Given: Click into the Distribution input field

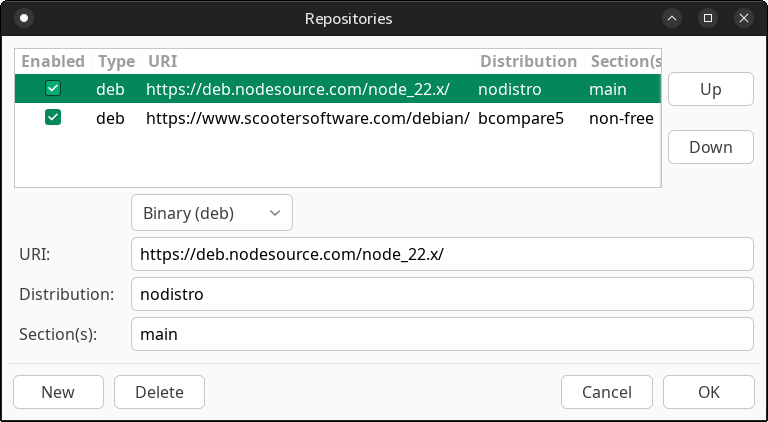Looking at the screenshot, I should [x=441, y=294].
